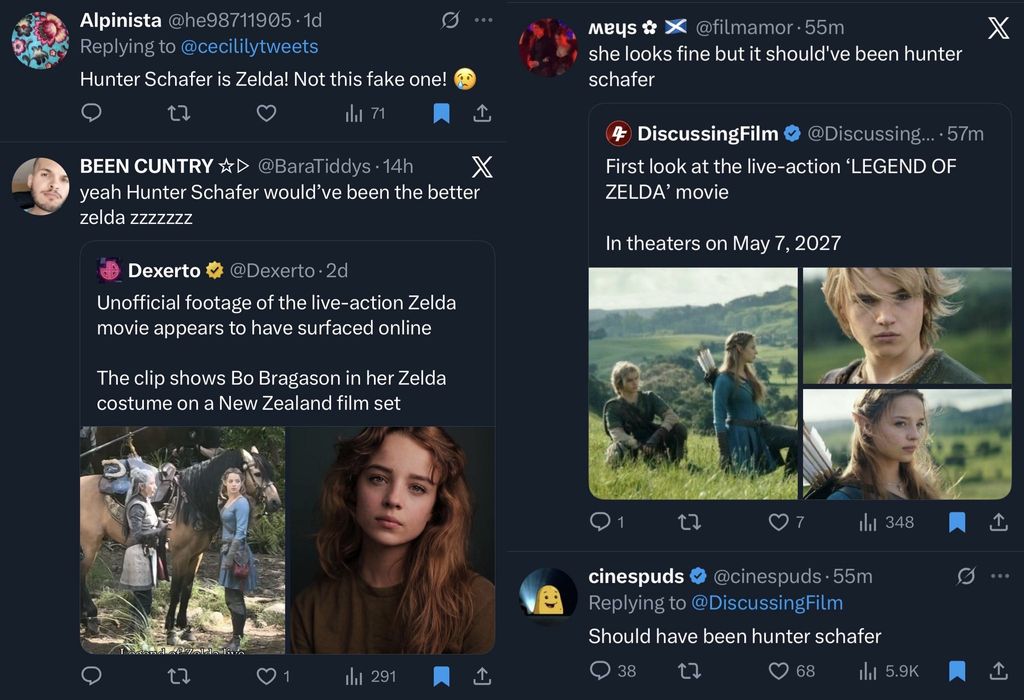Screen dimensions: 1024x700
Task: Open more options on cinespuds' tweet
Action: [999, 576]
